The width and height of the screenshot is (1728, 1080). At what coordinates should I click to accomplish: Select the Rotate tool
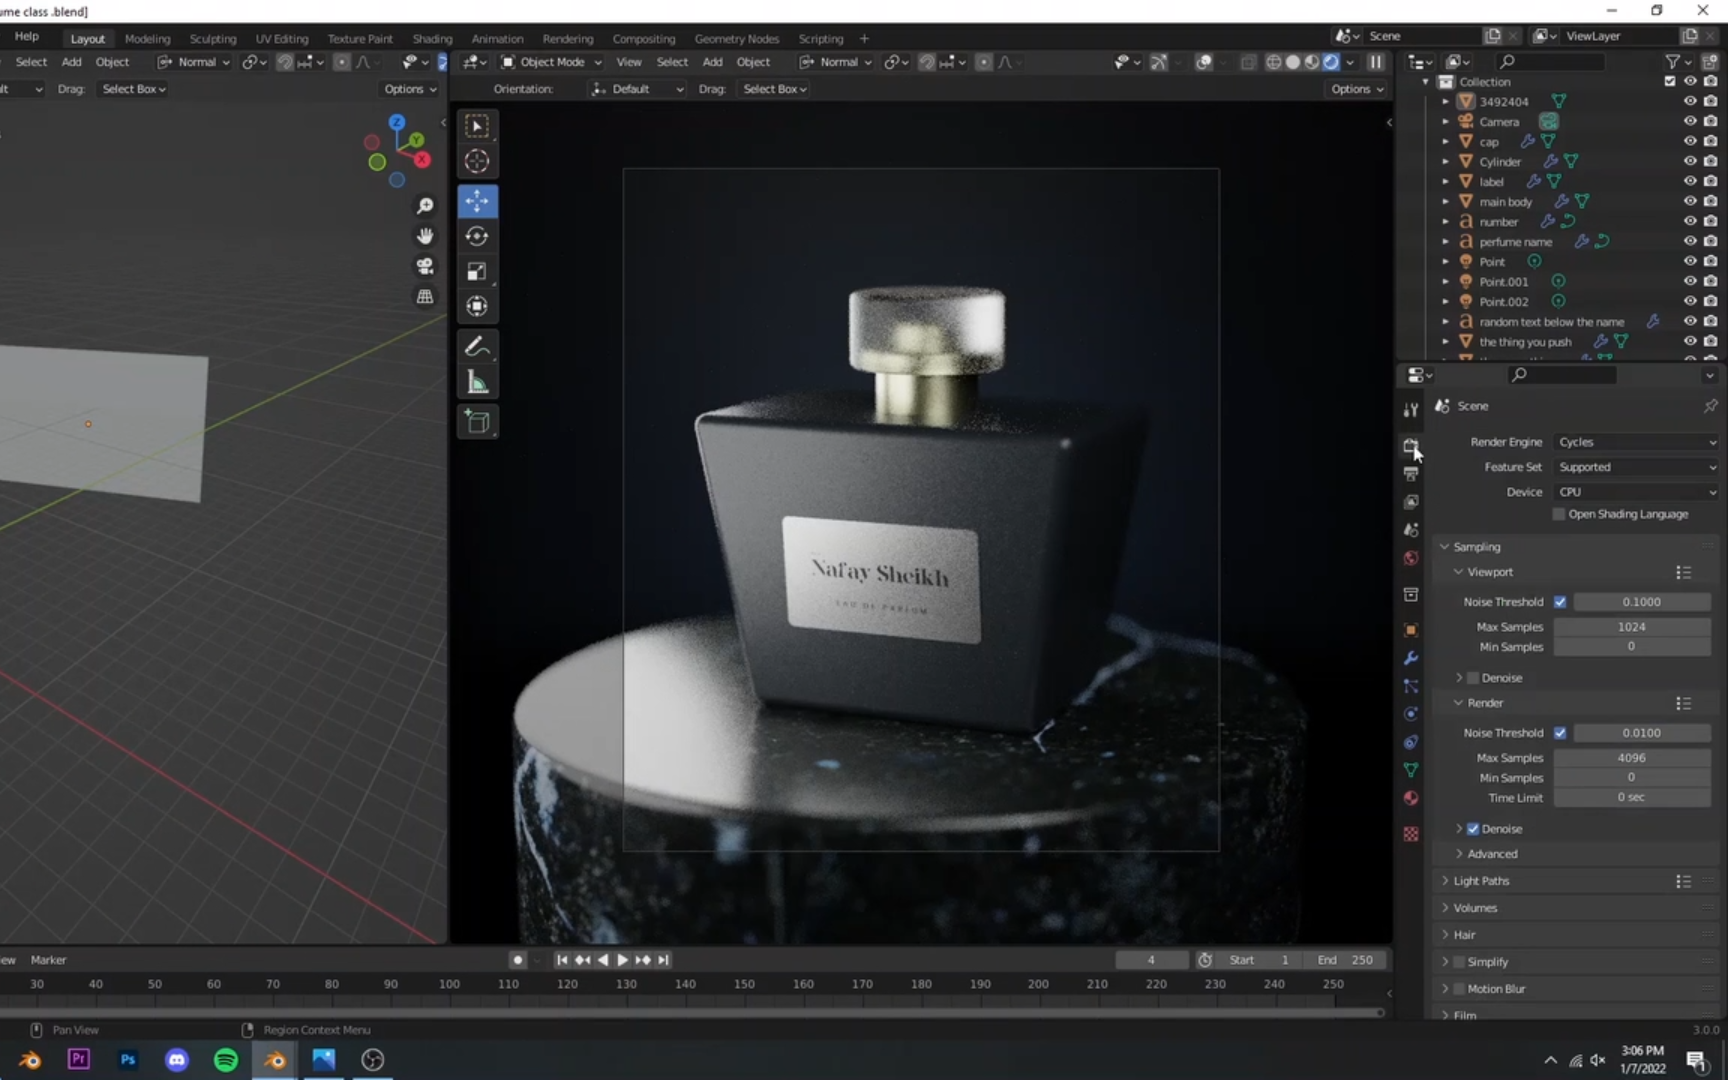[x=476, y=236]
